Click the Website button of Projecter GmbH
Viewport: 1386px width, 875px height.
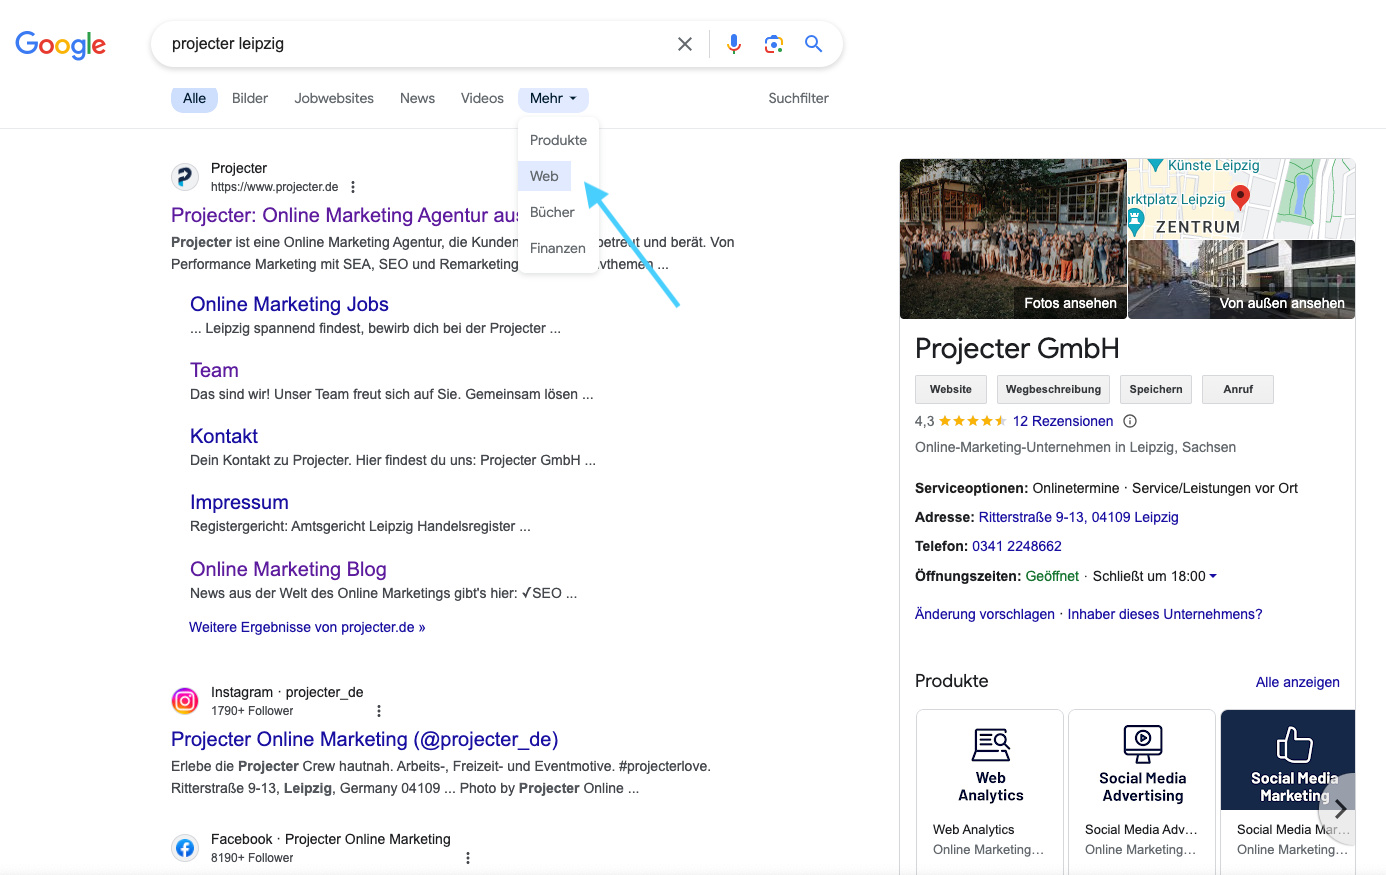pyautogui.click(x=950, y=389)
